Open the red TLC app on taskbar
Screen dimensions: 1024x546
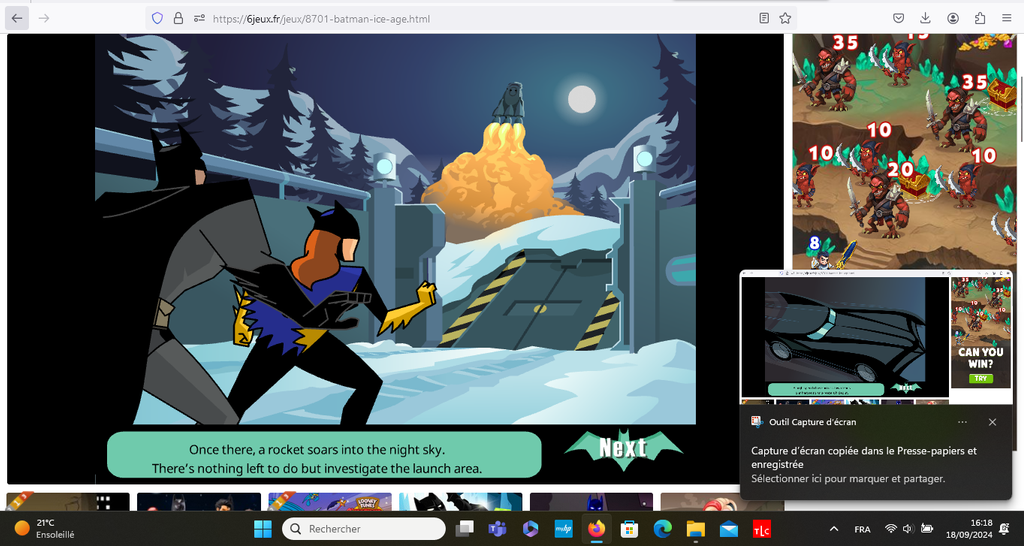761,528
